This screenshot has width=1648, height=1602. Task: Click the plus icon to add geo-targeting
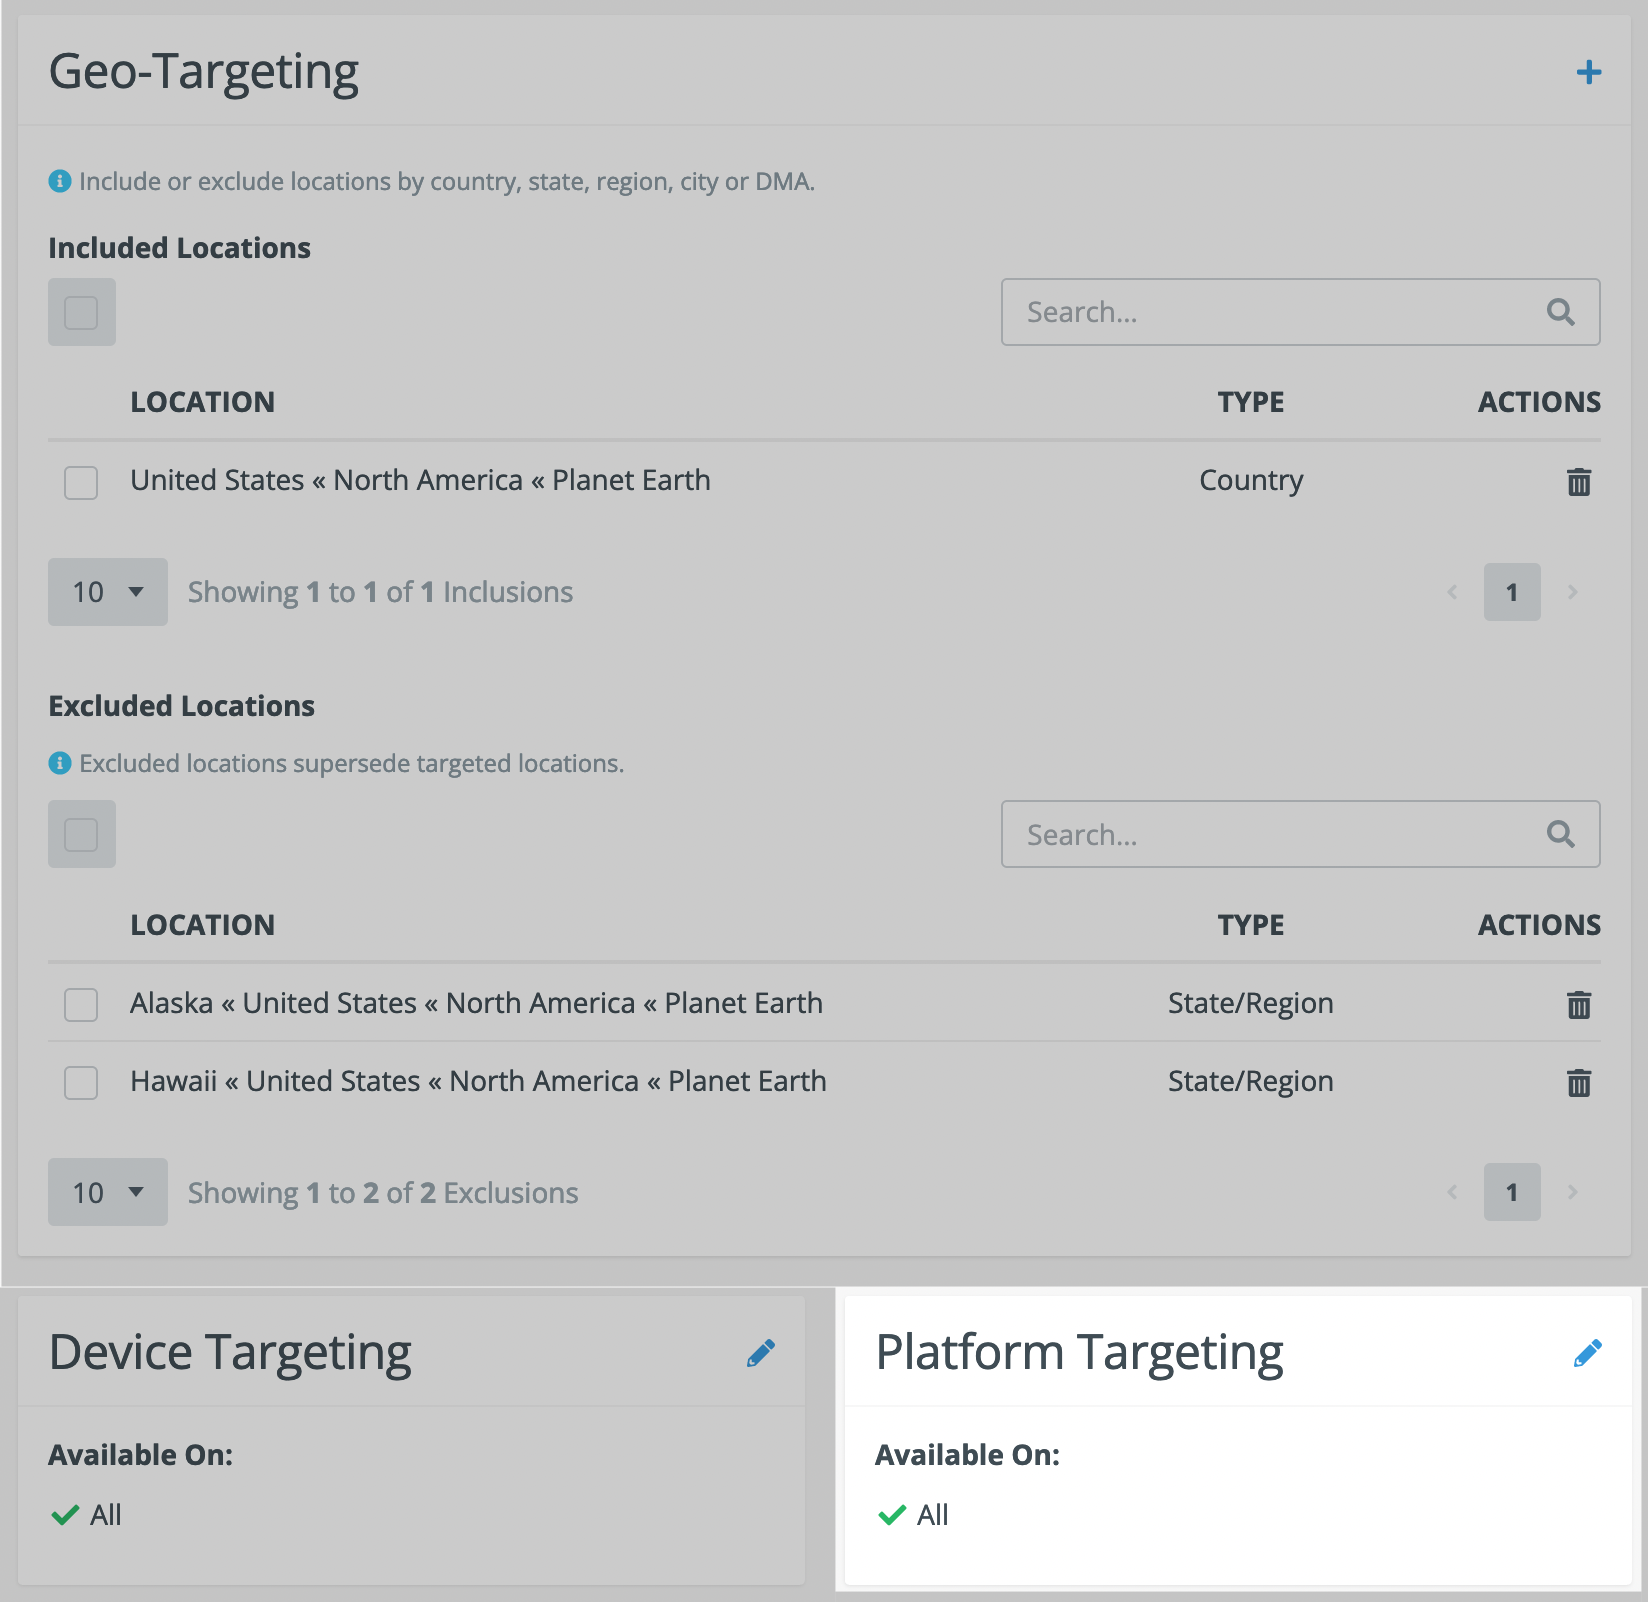(x=1588, y=72)
